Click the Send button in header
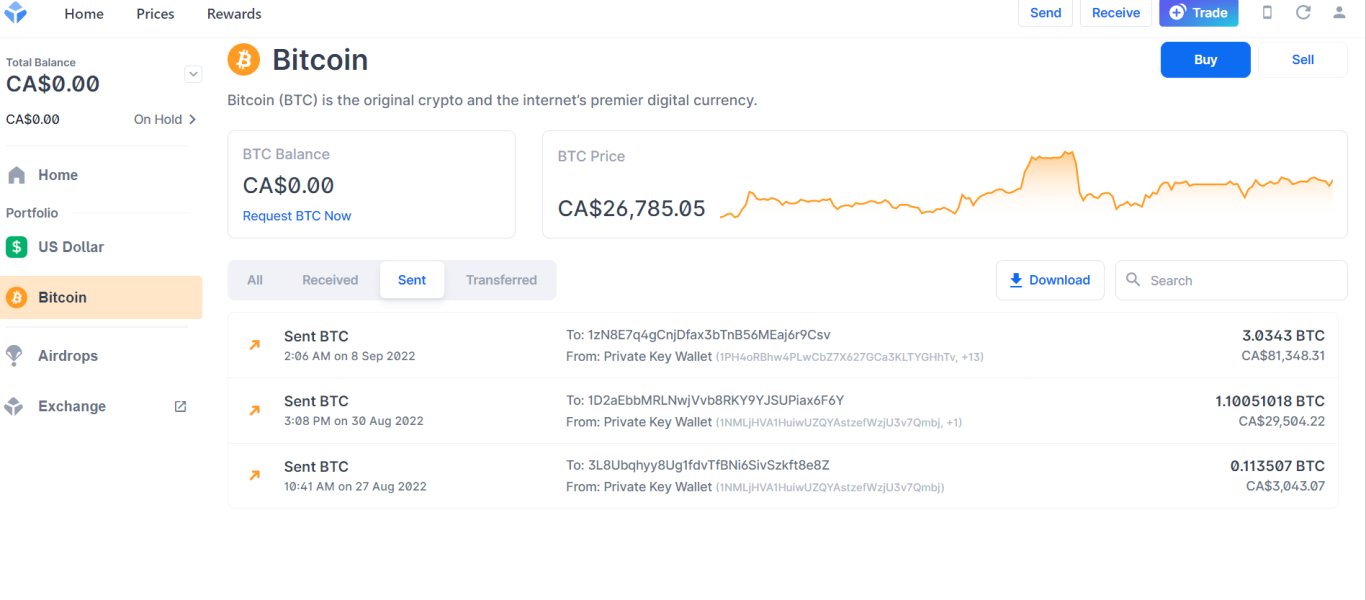 (x=1045, y=13)
